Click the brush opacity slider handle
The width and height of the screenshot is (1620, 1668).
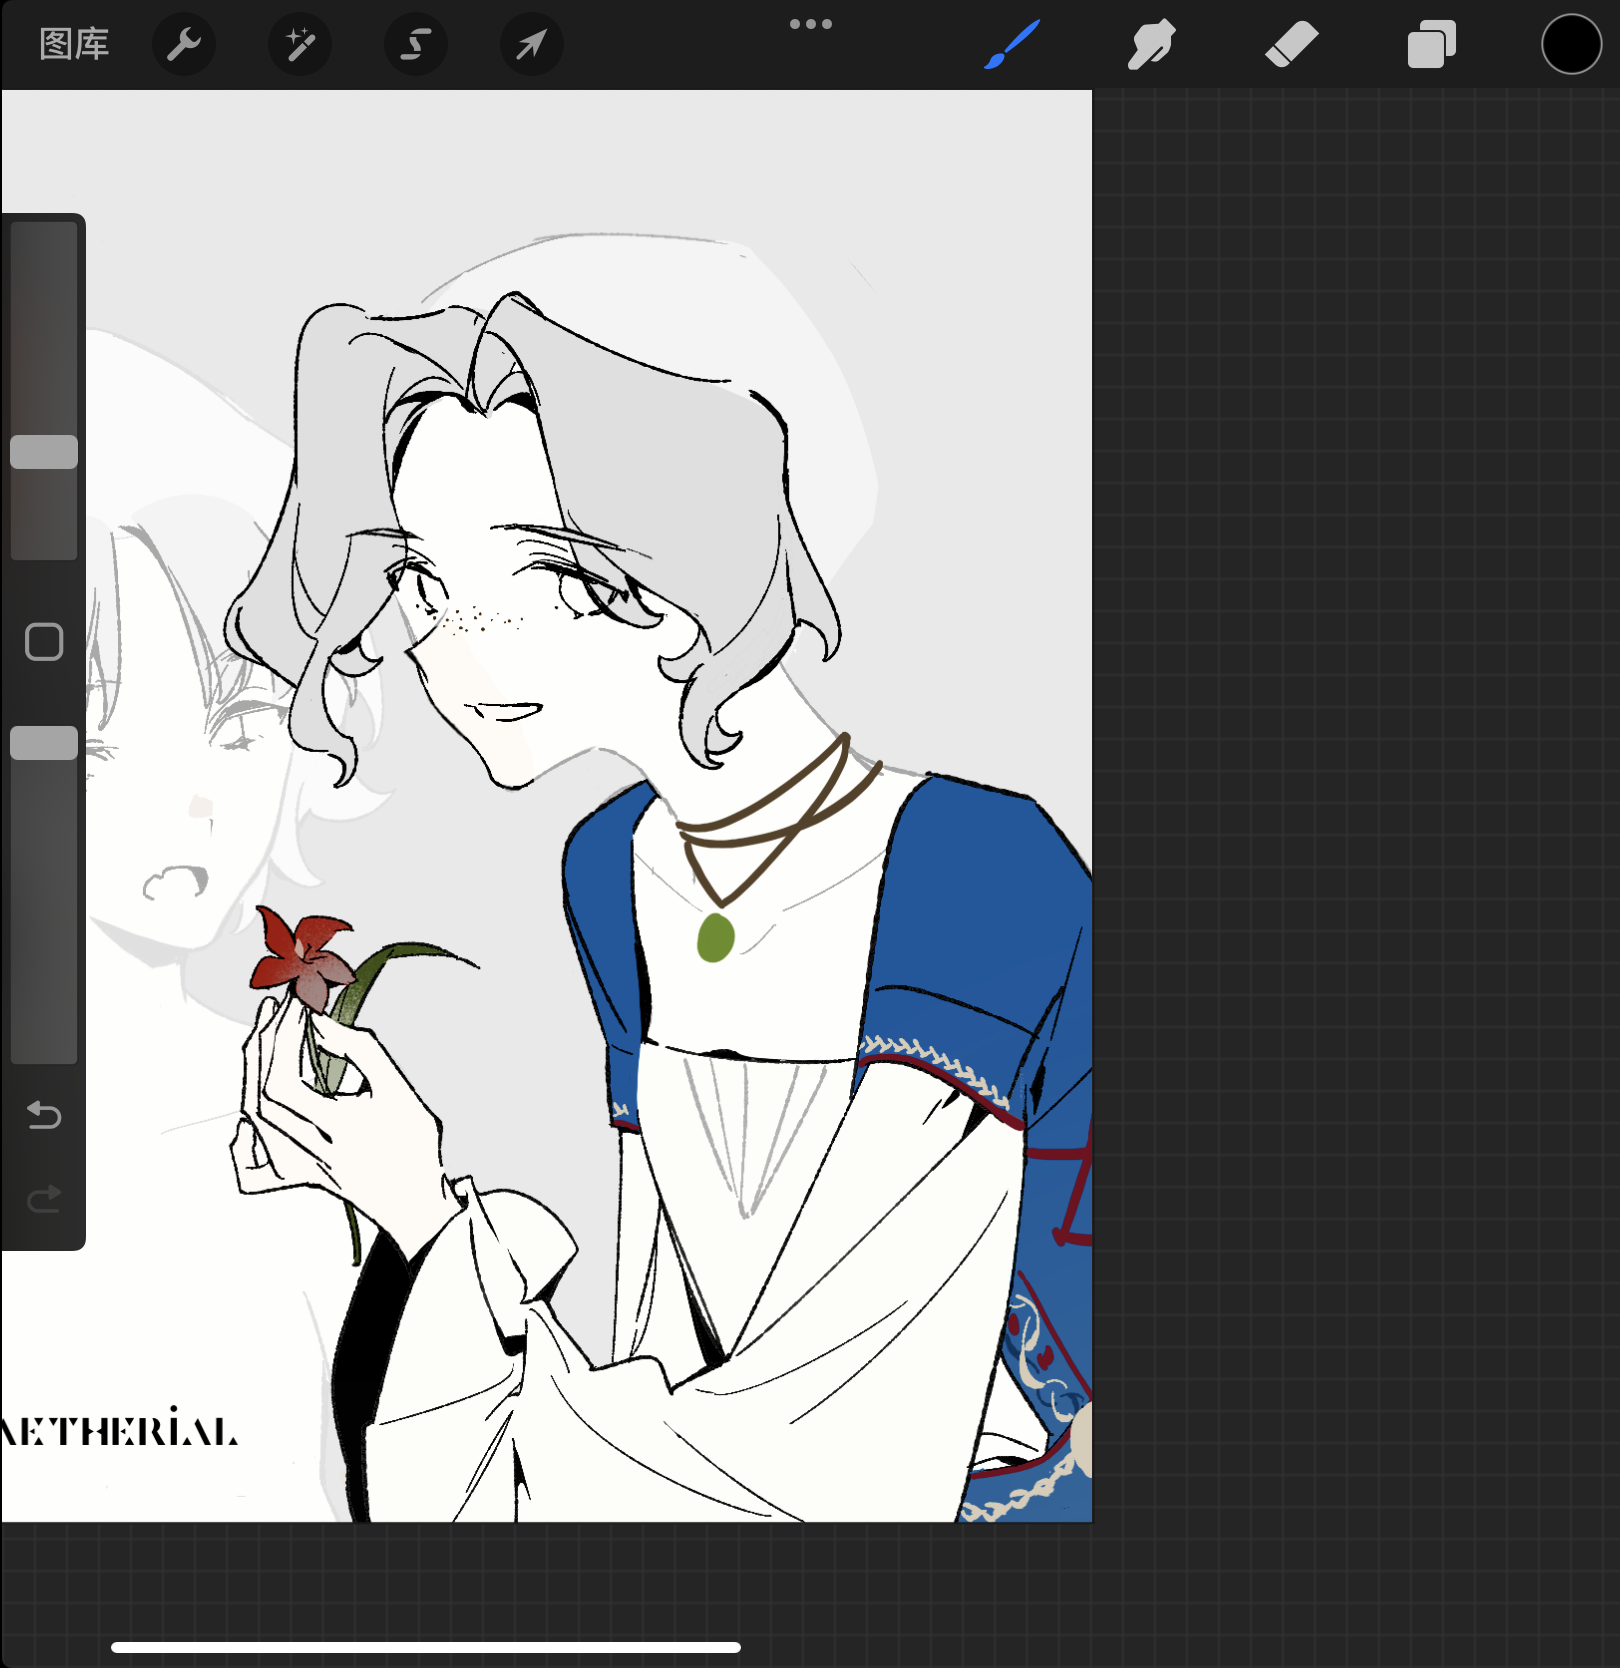44,743
